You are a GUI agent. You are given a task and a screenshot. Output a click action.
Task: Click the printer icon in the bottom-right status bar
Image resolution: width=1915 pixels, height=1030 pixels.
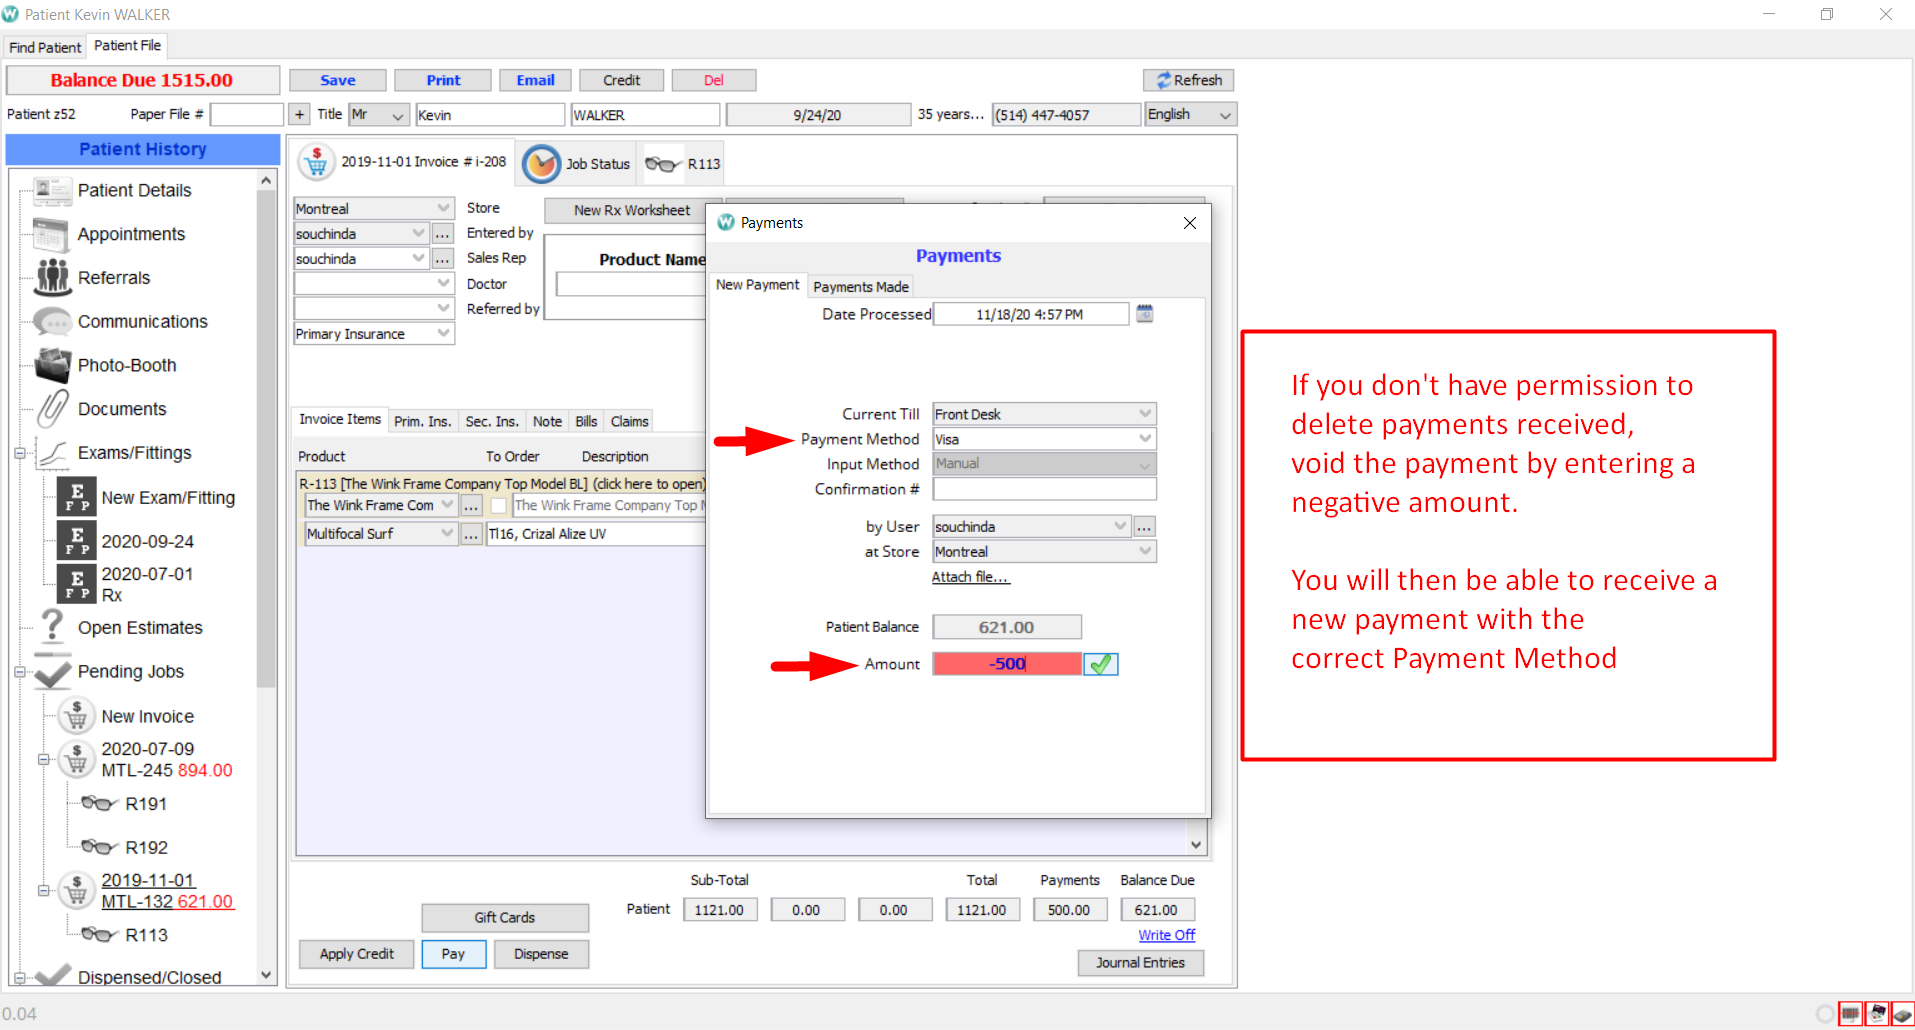pos(1850,1013)
